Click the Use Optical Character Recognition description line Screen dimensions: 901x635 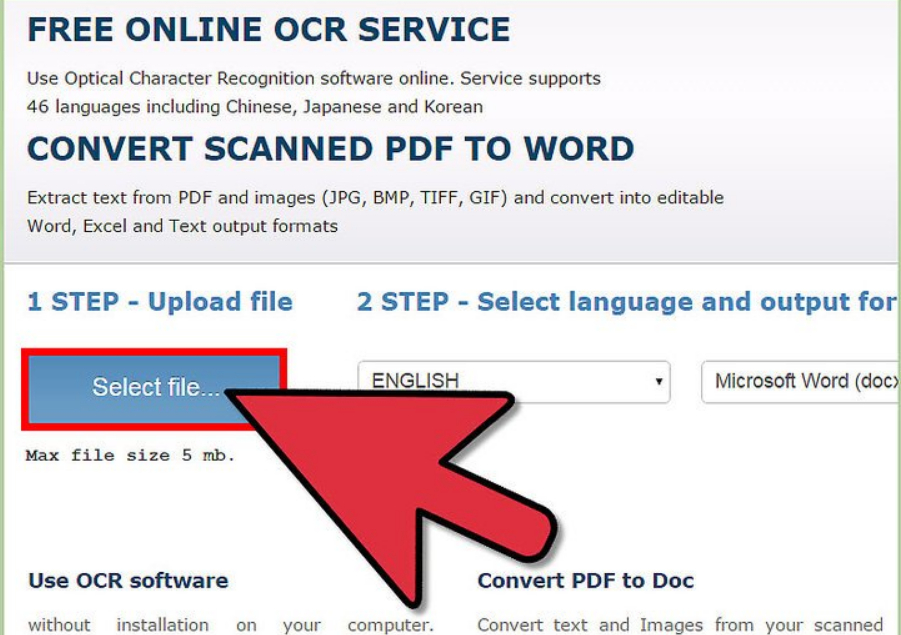point(314,78)
